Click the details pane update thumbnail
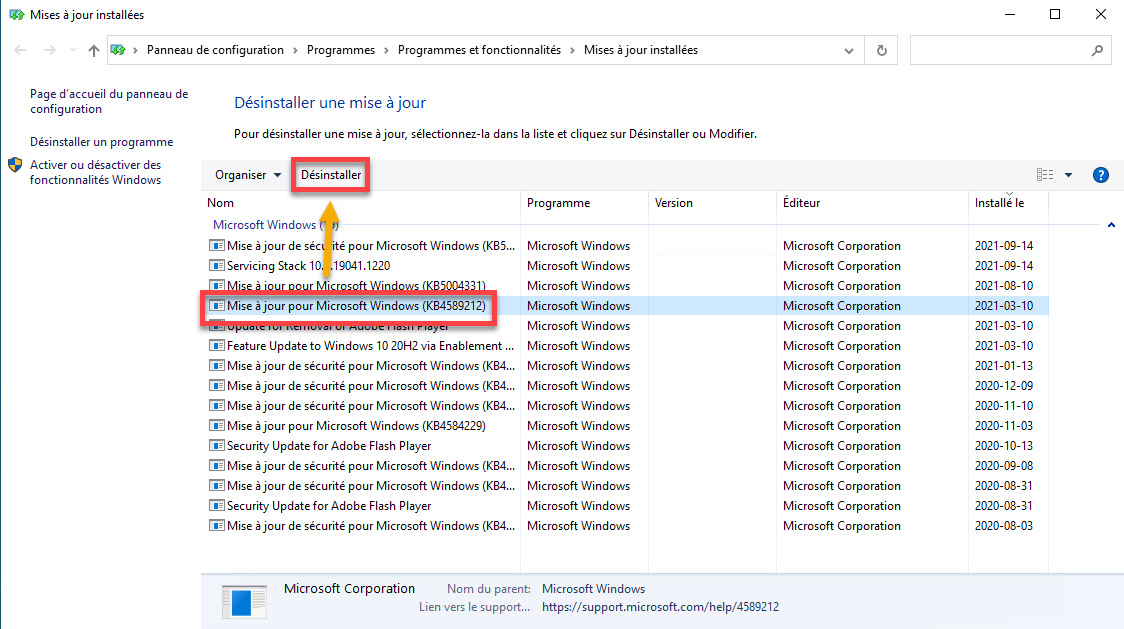Image resolution: width=1124 pixels, height=629 pixels. click(244, 602)
